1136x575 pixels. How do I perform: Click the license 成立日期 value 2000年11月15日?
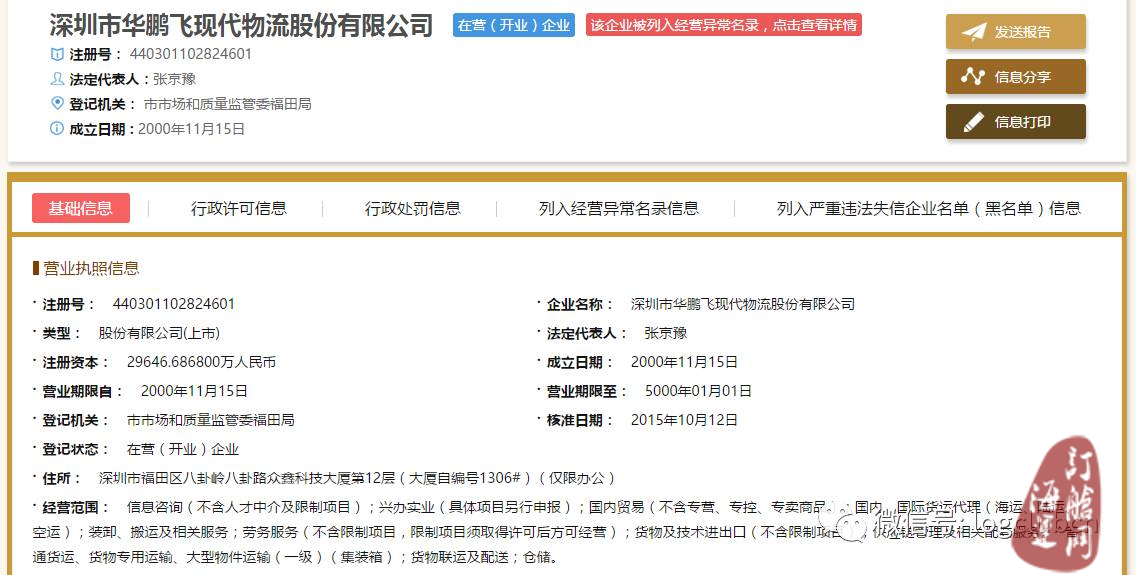point(685,362)
